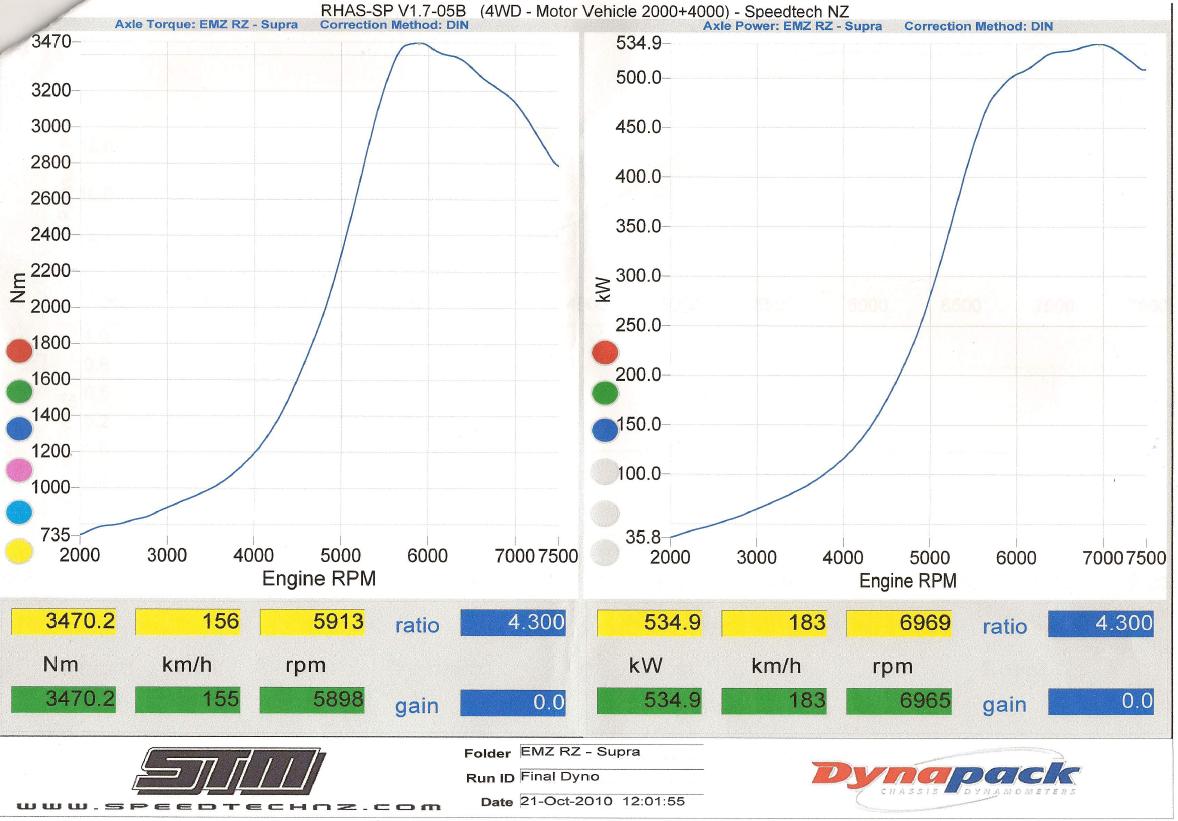Viewport: 1178px width, 821px height.
Task: Click the blue run circle beside torque graph
Action: click(20, 431)
